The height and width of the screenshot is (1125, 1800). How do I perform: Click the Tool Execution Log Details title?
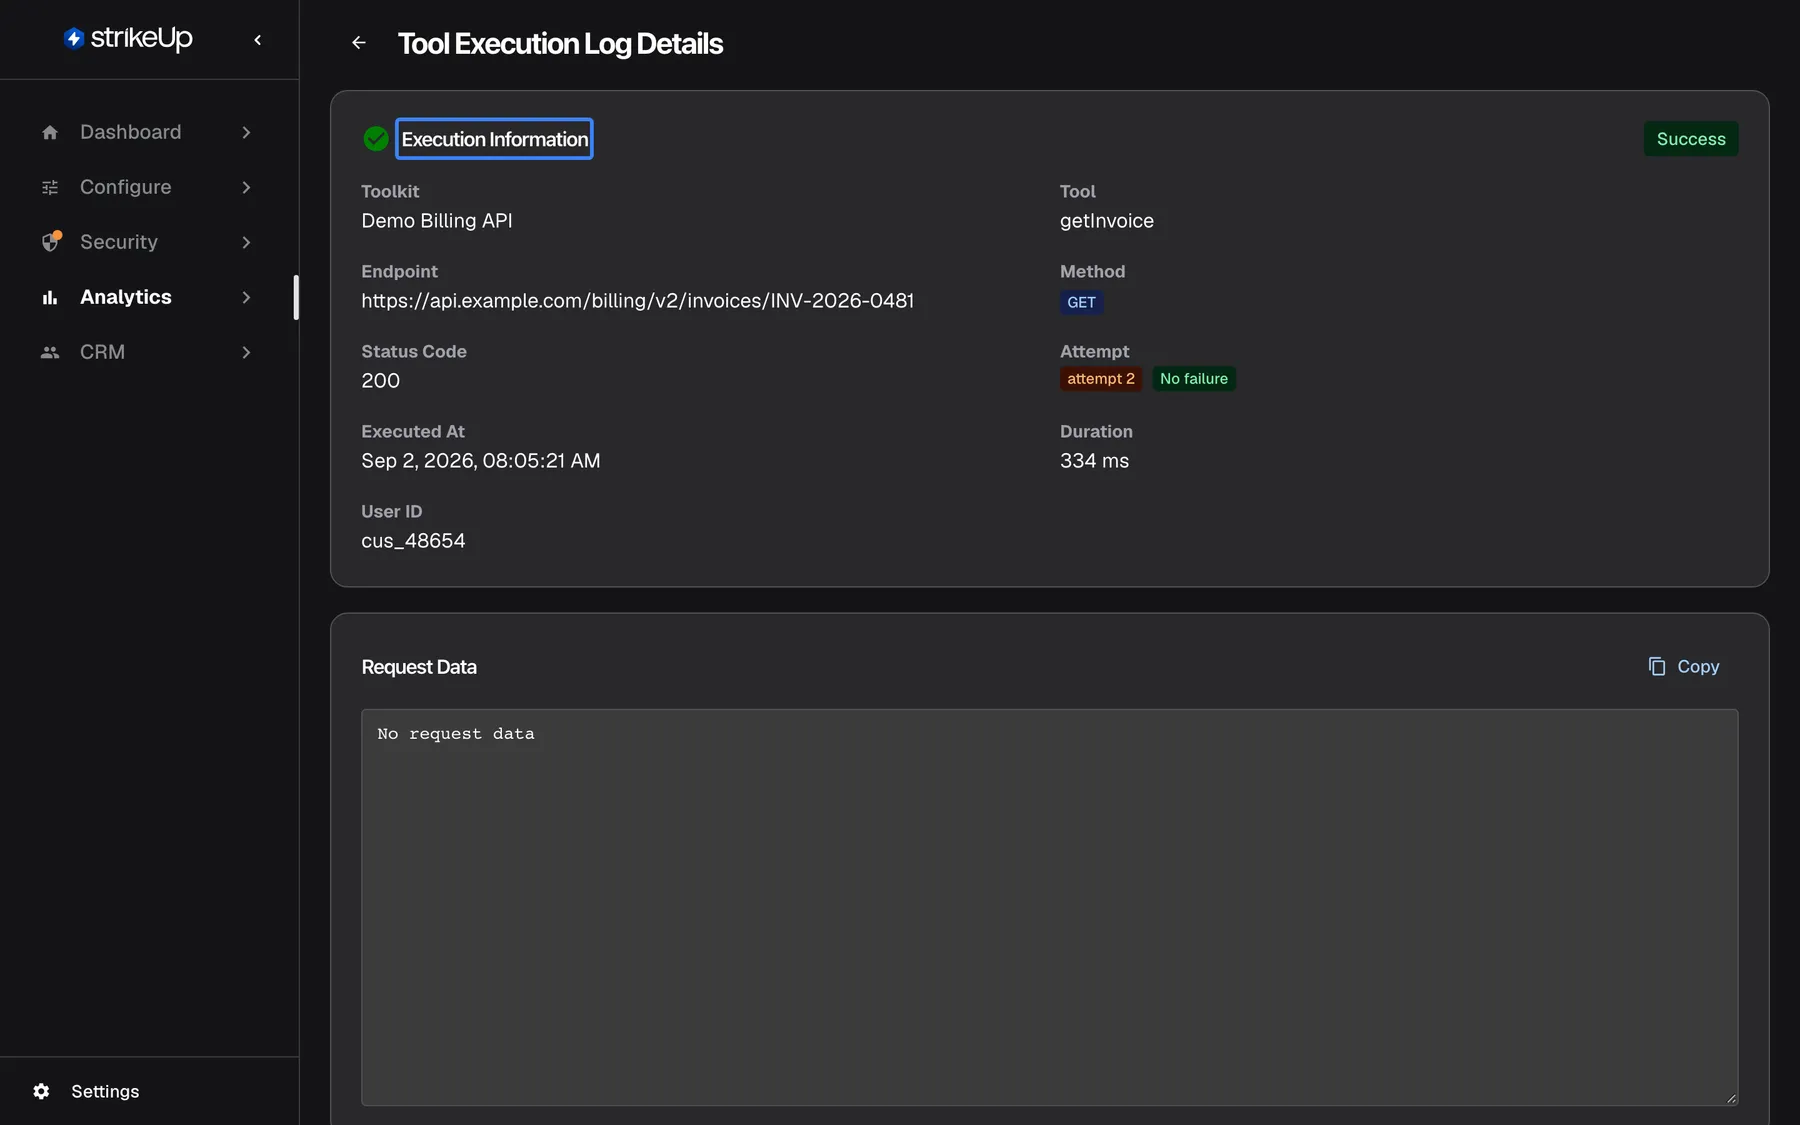tap(560, 44)
